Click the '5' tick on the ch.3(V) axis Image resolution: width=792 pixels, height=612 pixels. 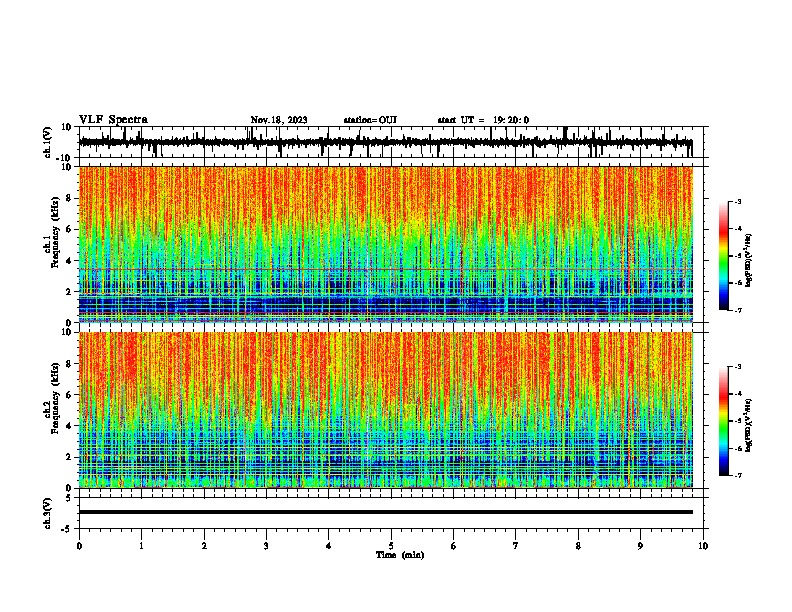(x=70, y=498)
